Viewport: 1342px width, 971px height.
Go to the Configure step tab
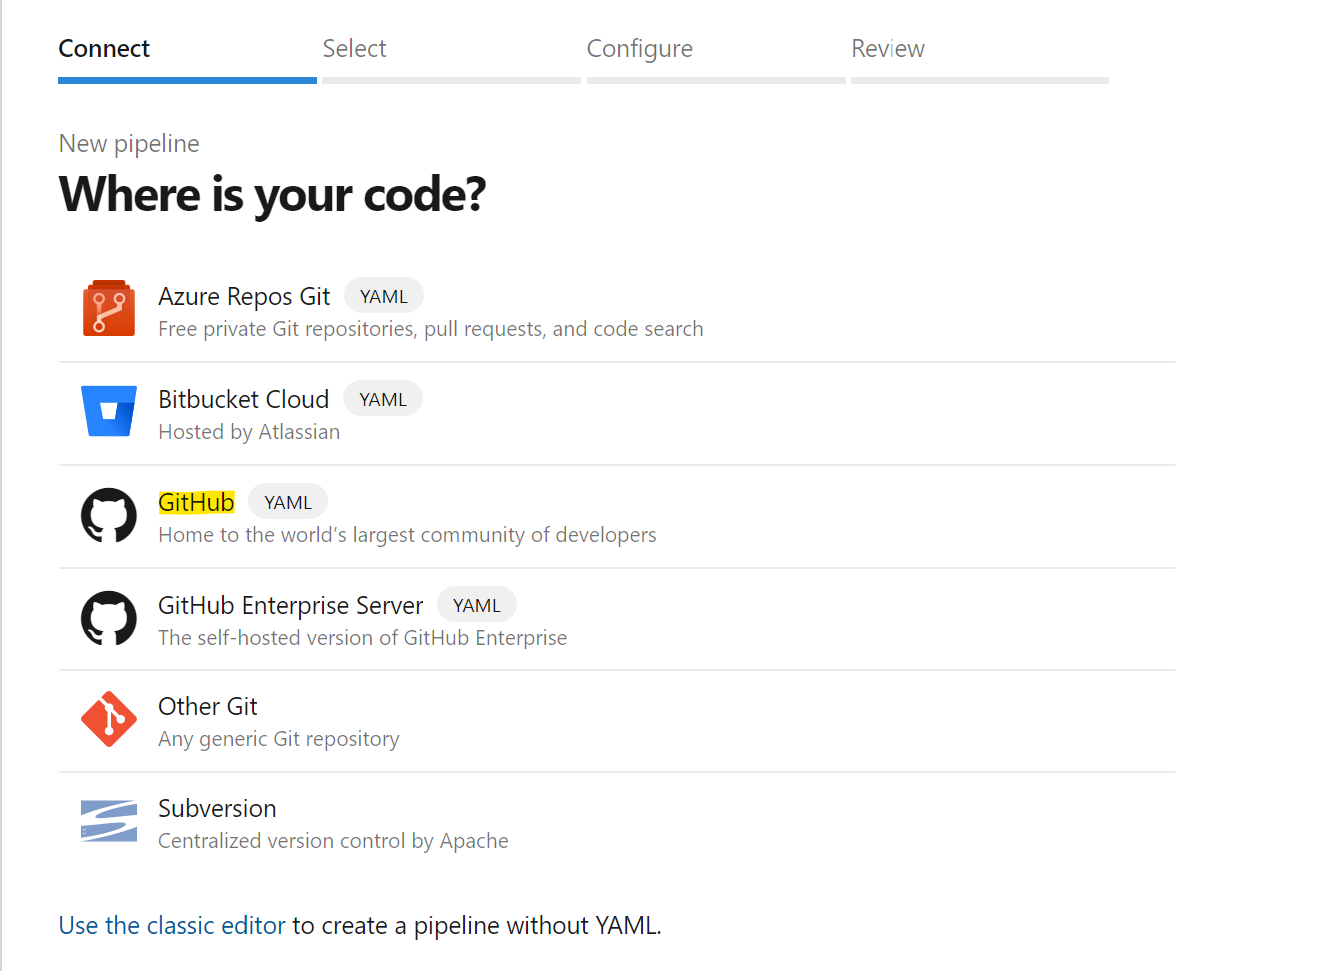[639, 49]
